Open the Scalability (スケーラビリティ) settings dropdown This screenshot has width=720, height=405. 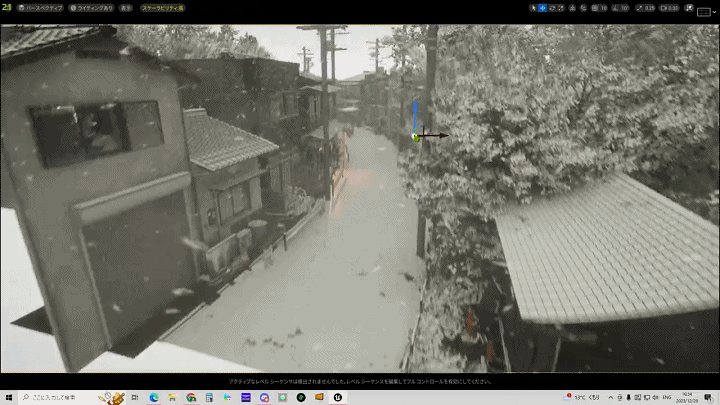point(163,8)
